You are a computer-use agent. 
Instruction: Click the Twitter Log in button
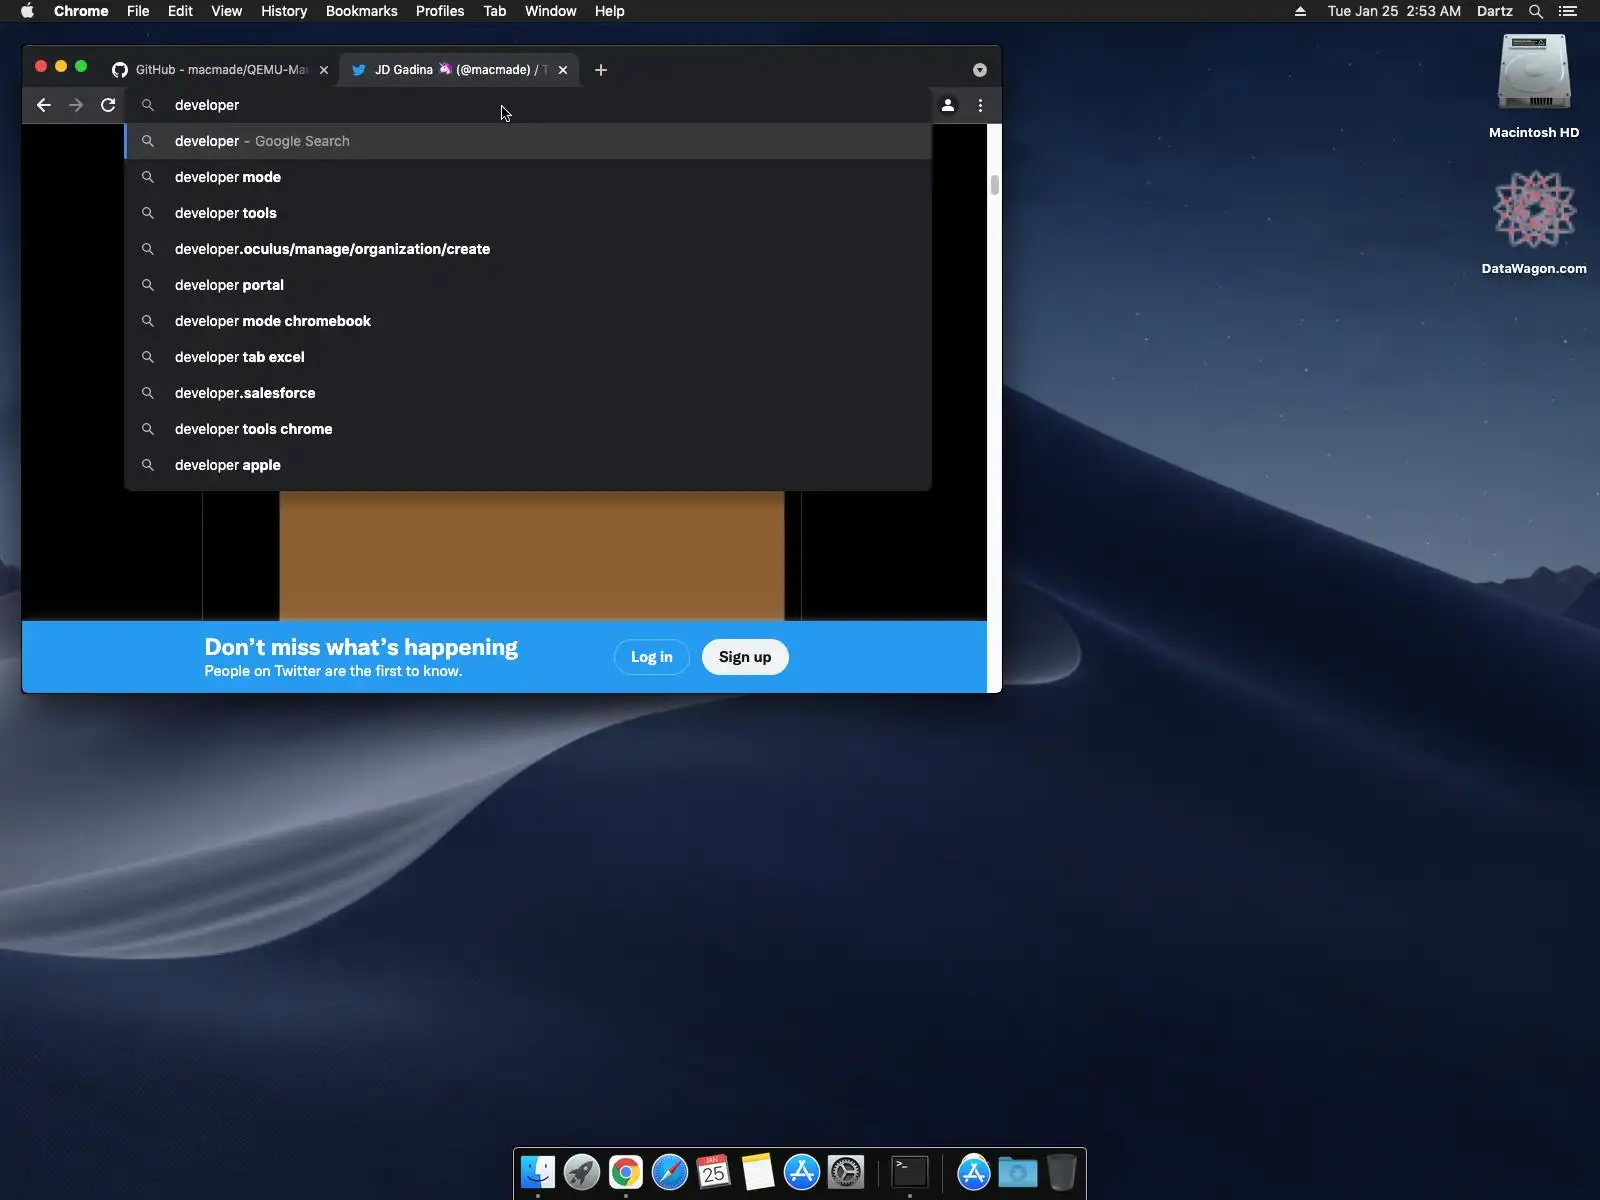pos(652,657)
